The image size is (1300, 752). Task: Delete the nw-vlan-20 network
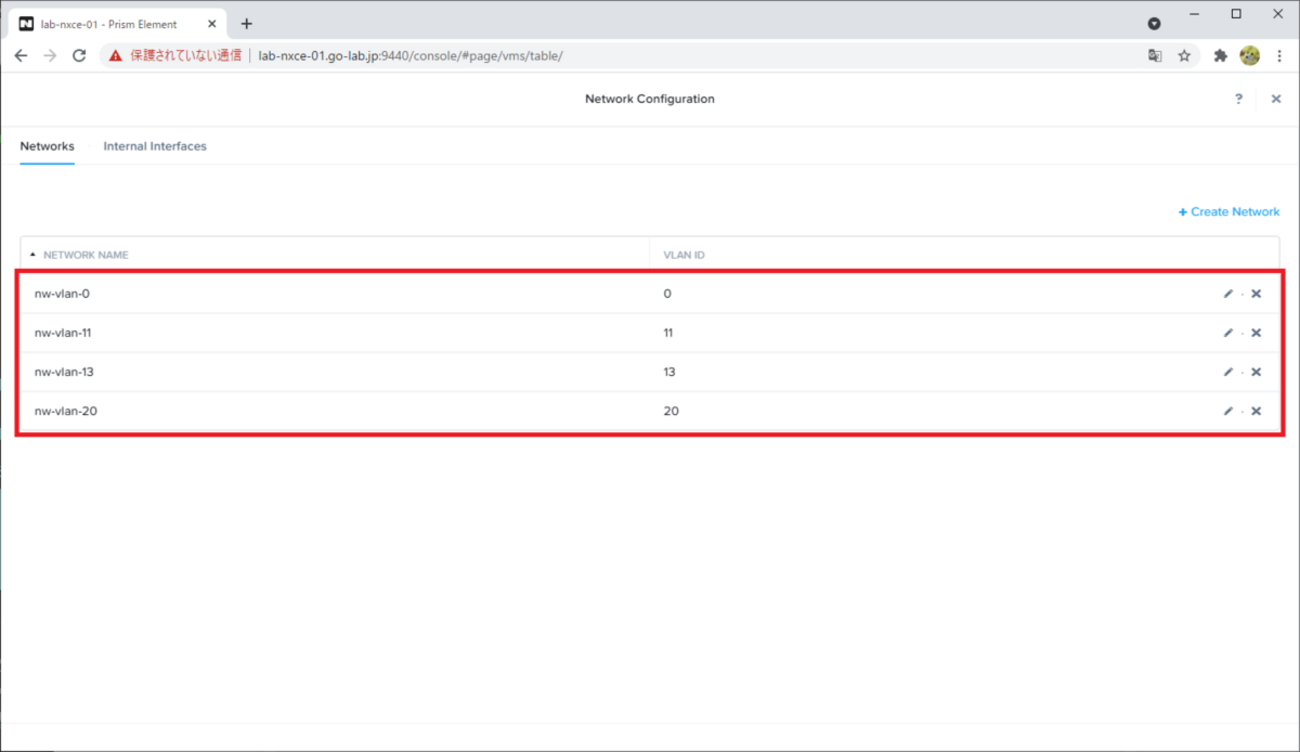click(1256, 410)
